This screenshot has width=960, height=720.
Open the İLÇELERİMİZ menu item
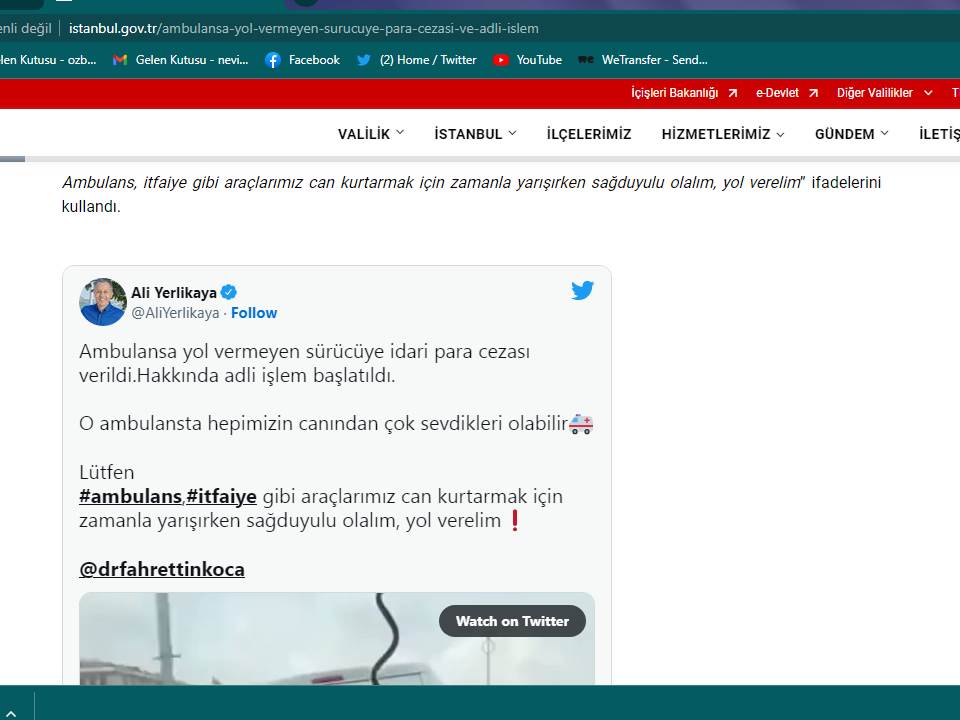pyautogui.click(x=589, y=134)
